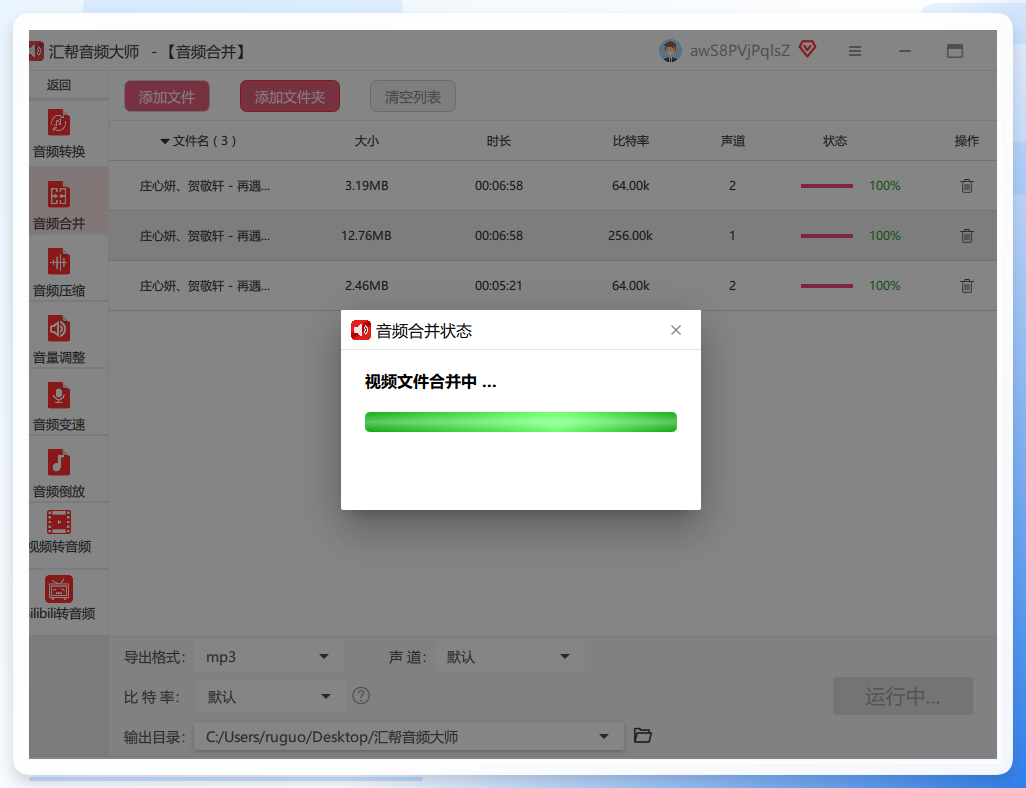Open the 比特率 默认 dropdown
The height and width of the screenshot is (788, 1026).
[270, 696]
